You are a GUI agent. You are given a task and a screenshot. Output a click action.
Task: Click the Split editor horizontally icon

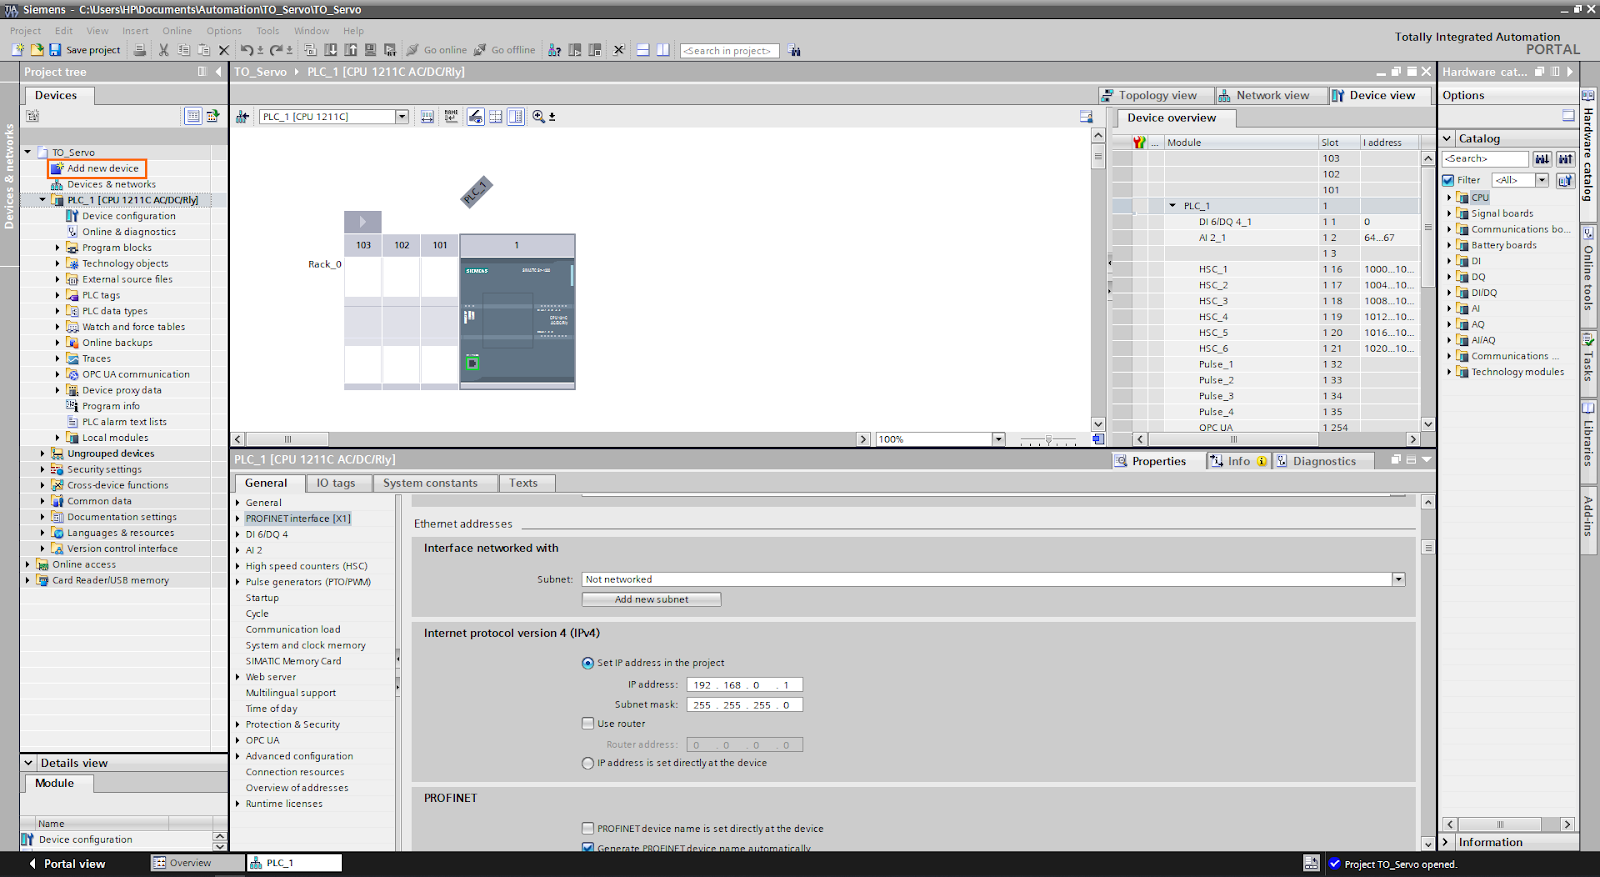click(x=643, y=49)
